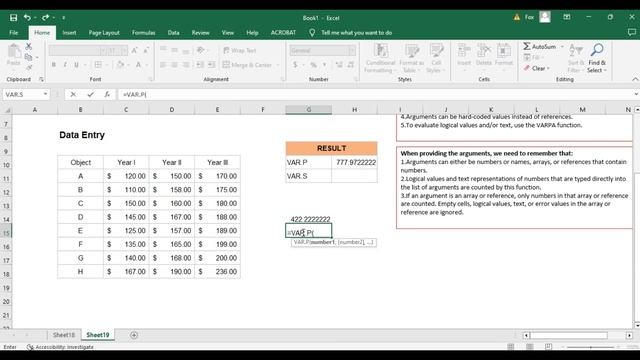Open Find & Select menu
The width and height of the screenshot is (640, 360).
(597, 58)
